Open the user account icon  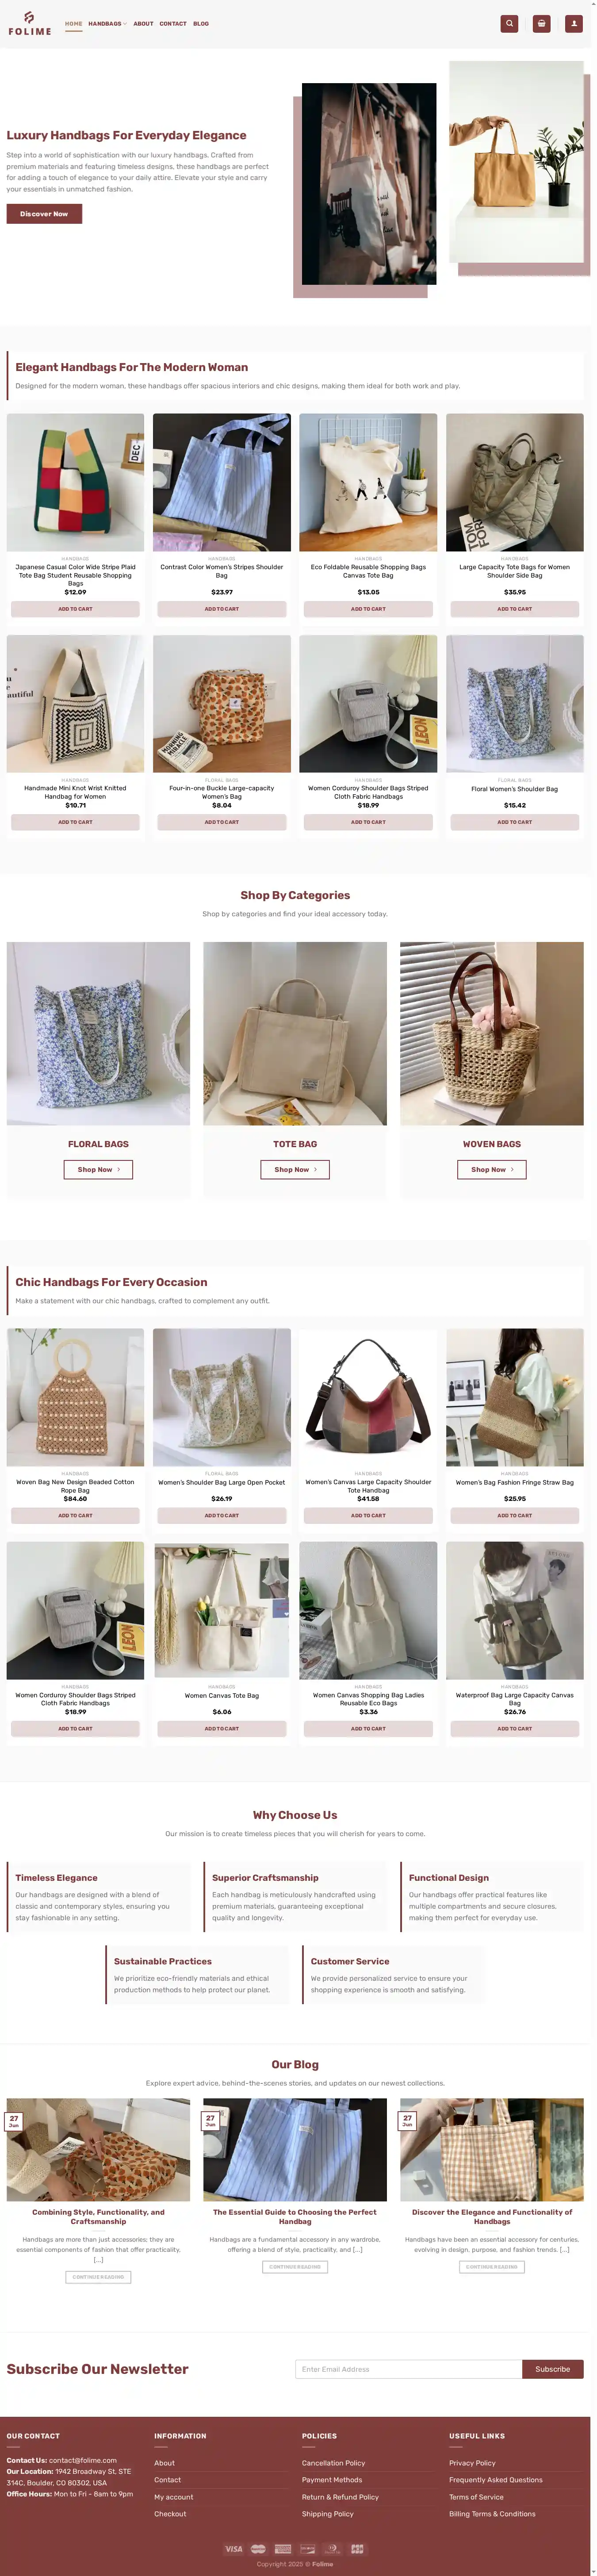(x=573, y=23)
